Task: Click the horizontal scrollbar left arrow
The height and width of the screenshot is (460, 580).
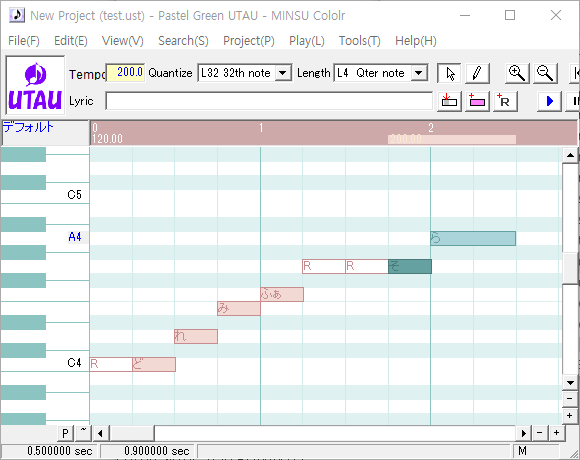Action: pos(100,433)
